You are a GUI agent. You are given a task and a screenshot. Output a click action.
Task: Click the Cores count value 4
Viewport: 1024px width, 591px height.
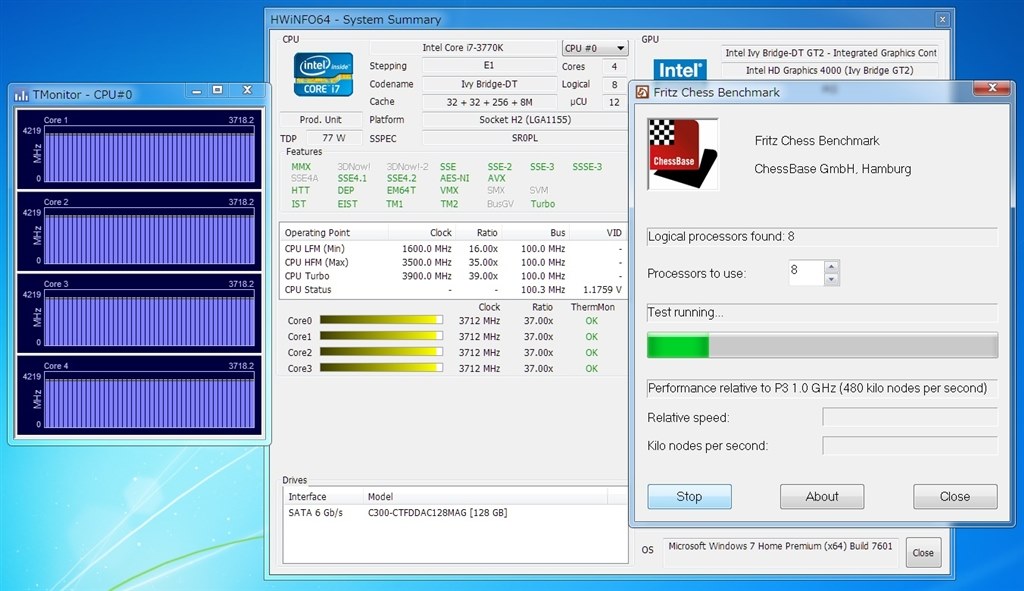click(x=614, y=66)
